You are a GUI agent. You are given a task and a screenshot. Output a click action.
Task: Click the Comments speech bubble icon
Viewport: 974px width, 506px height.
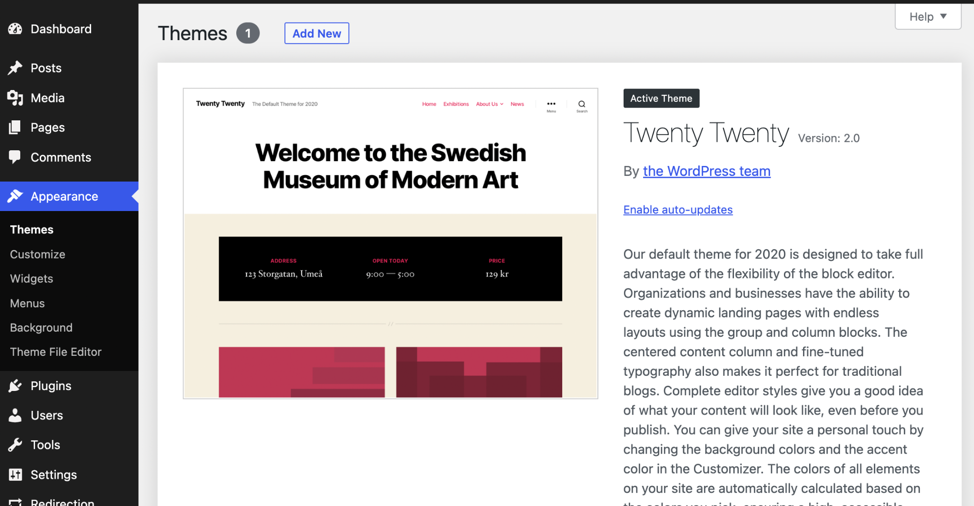click(x=15, y=157)
